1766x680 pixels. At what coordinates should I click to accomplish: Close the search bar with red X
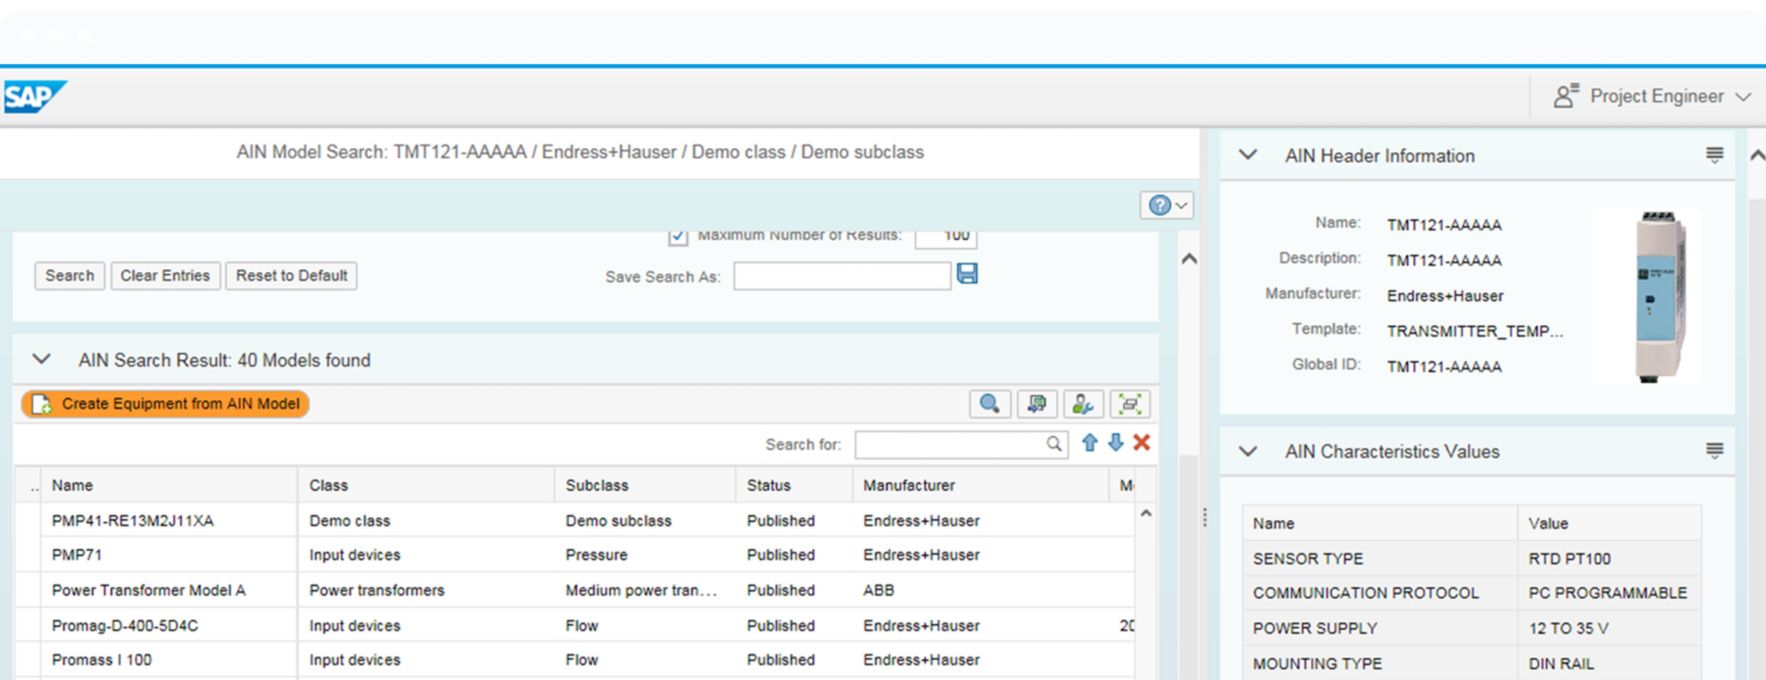pyautogui.click(x=1141, y=443)
